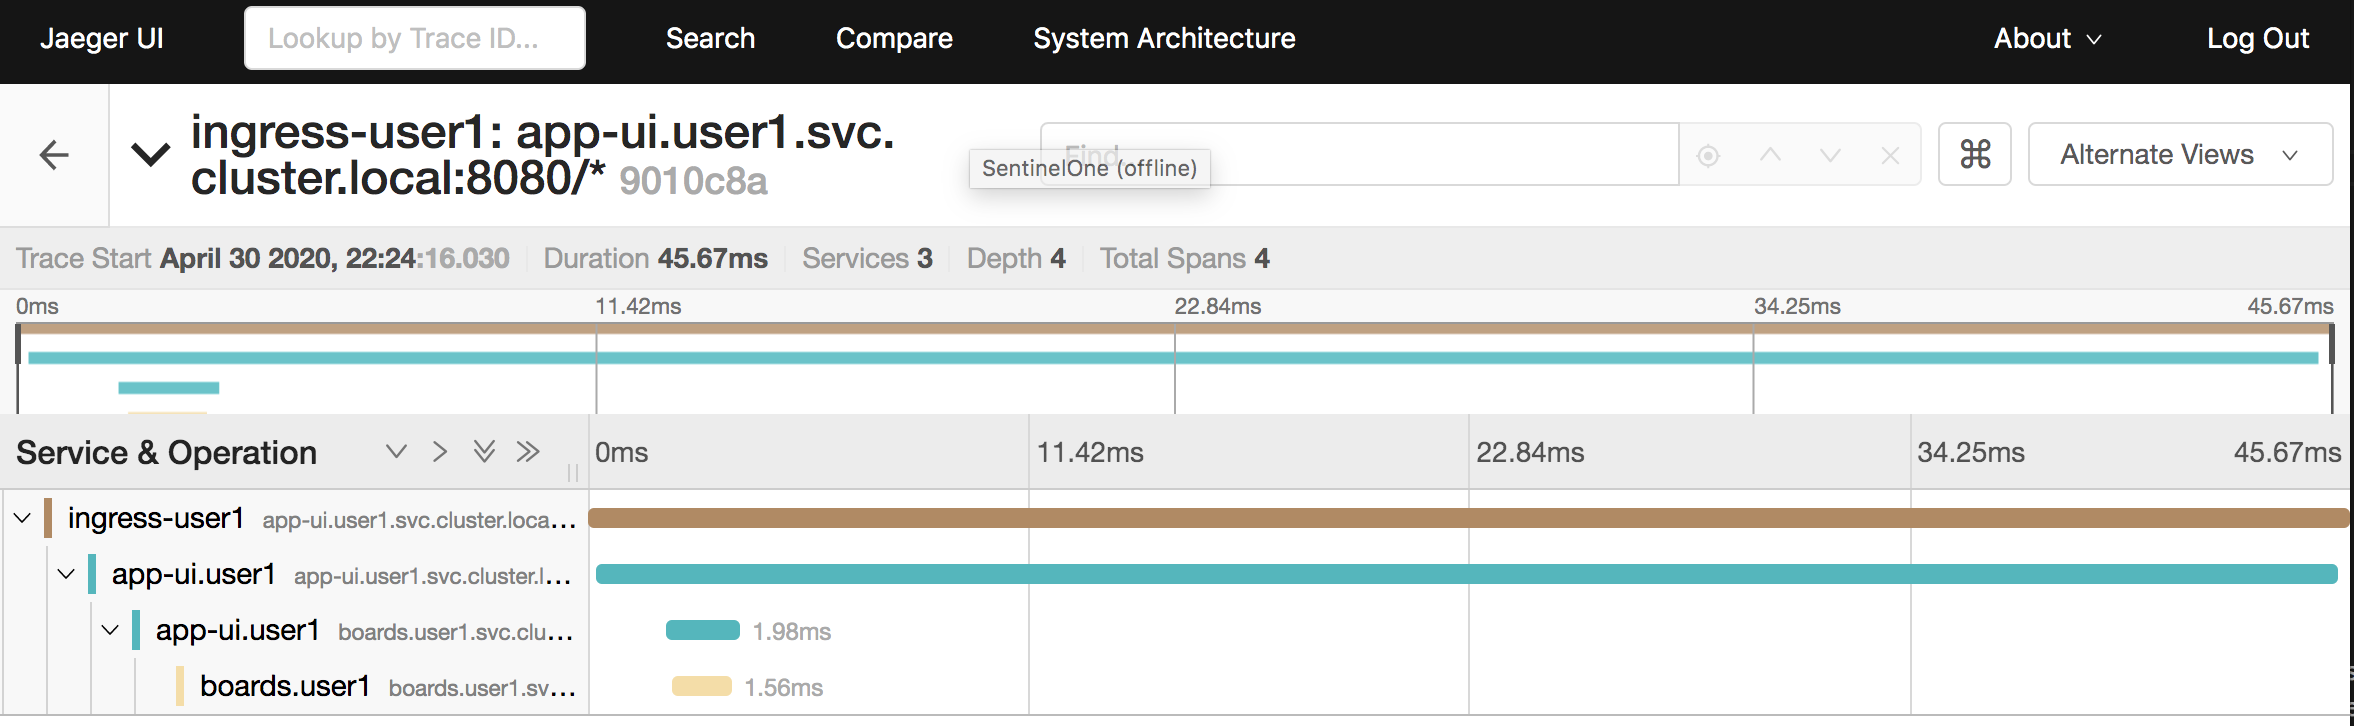Screen dimensions: 2354x726
Task: Go to next find result arrow
Action: click(1830, 155)
